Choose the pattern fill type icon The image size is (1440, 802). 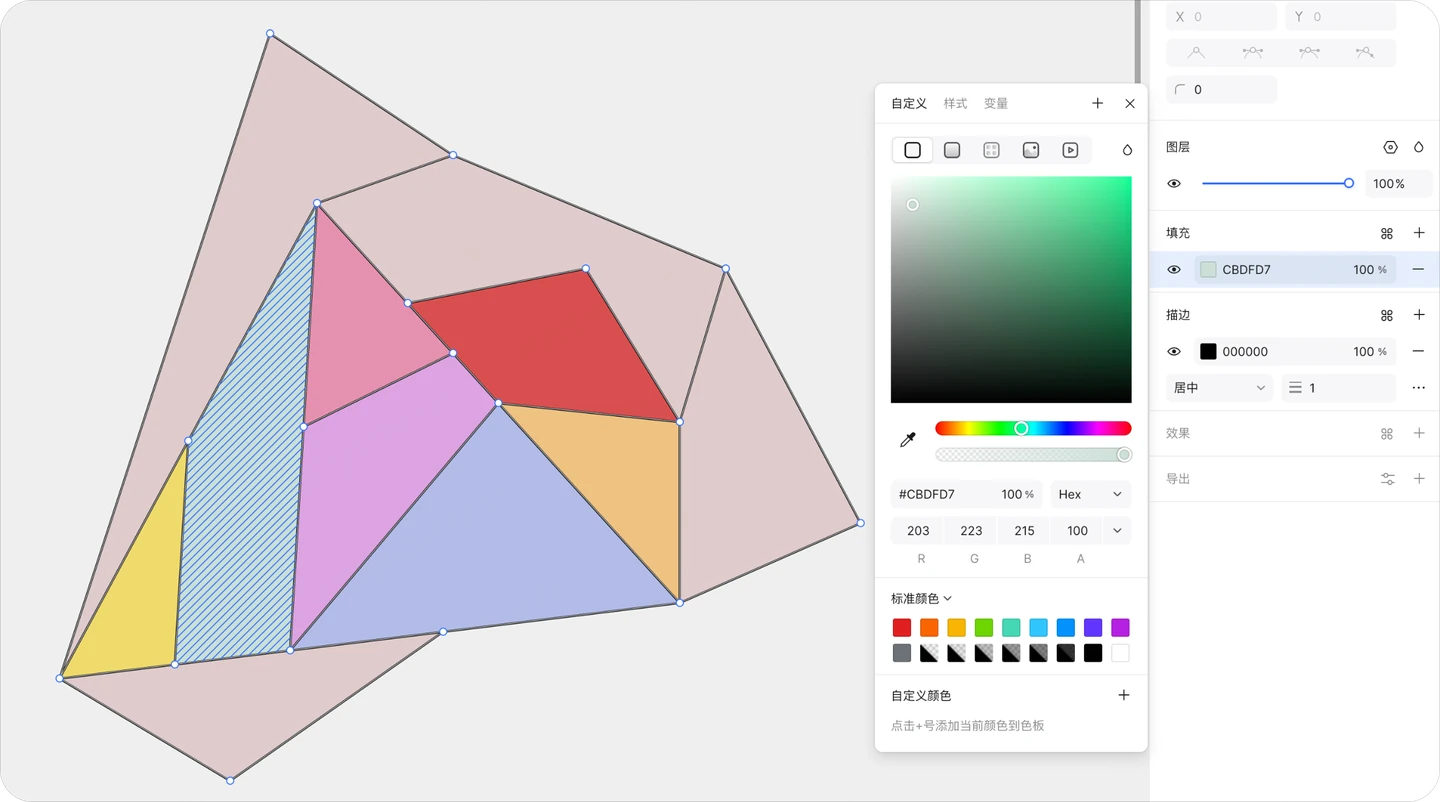coord(991,150)
